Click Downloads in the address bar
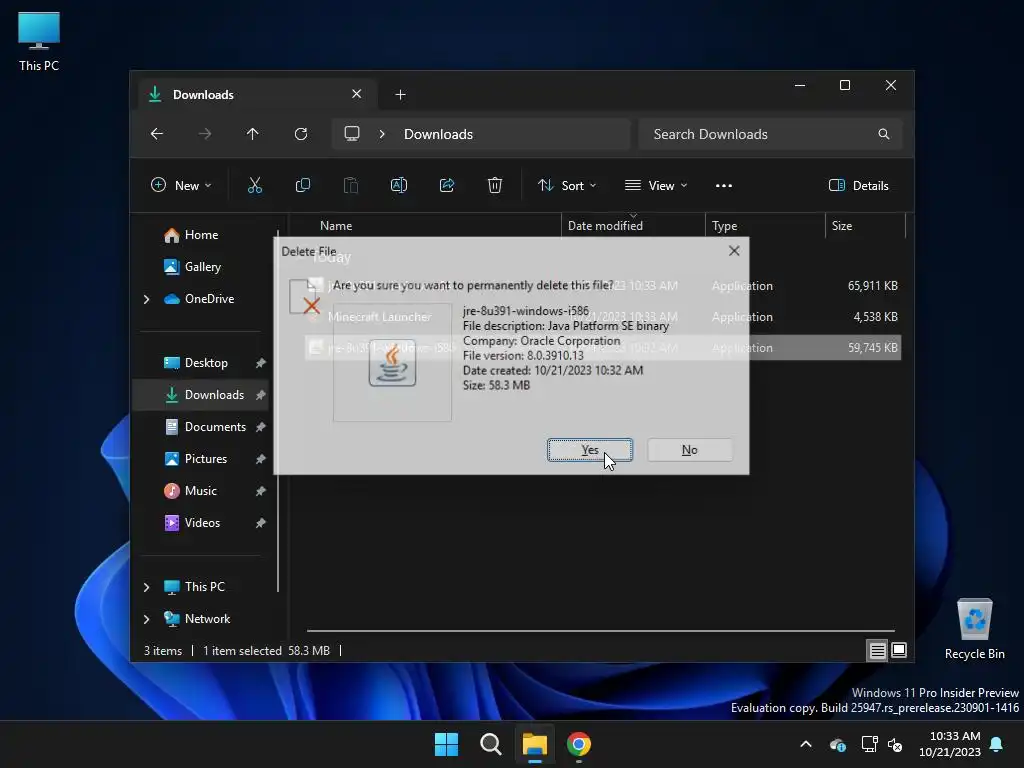Screen dimensions: 1024x768 click(438, 134)
